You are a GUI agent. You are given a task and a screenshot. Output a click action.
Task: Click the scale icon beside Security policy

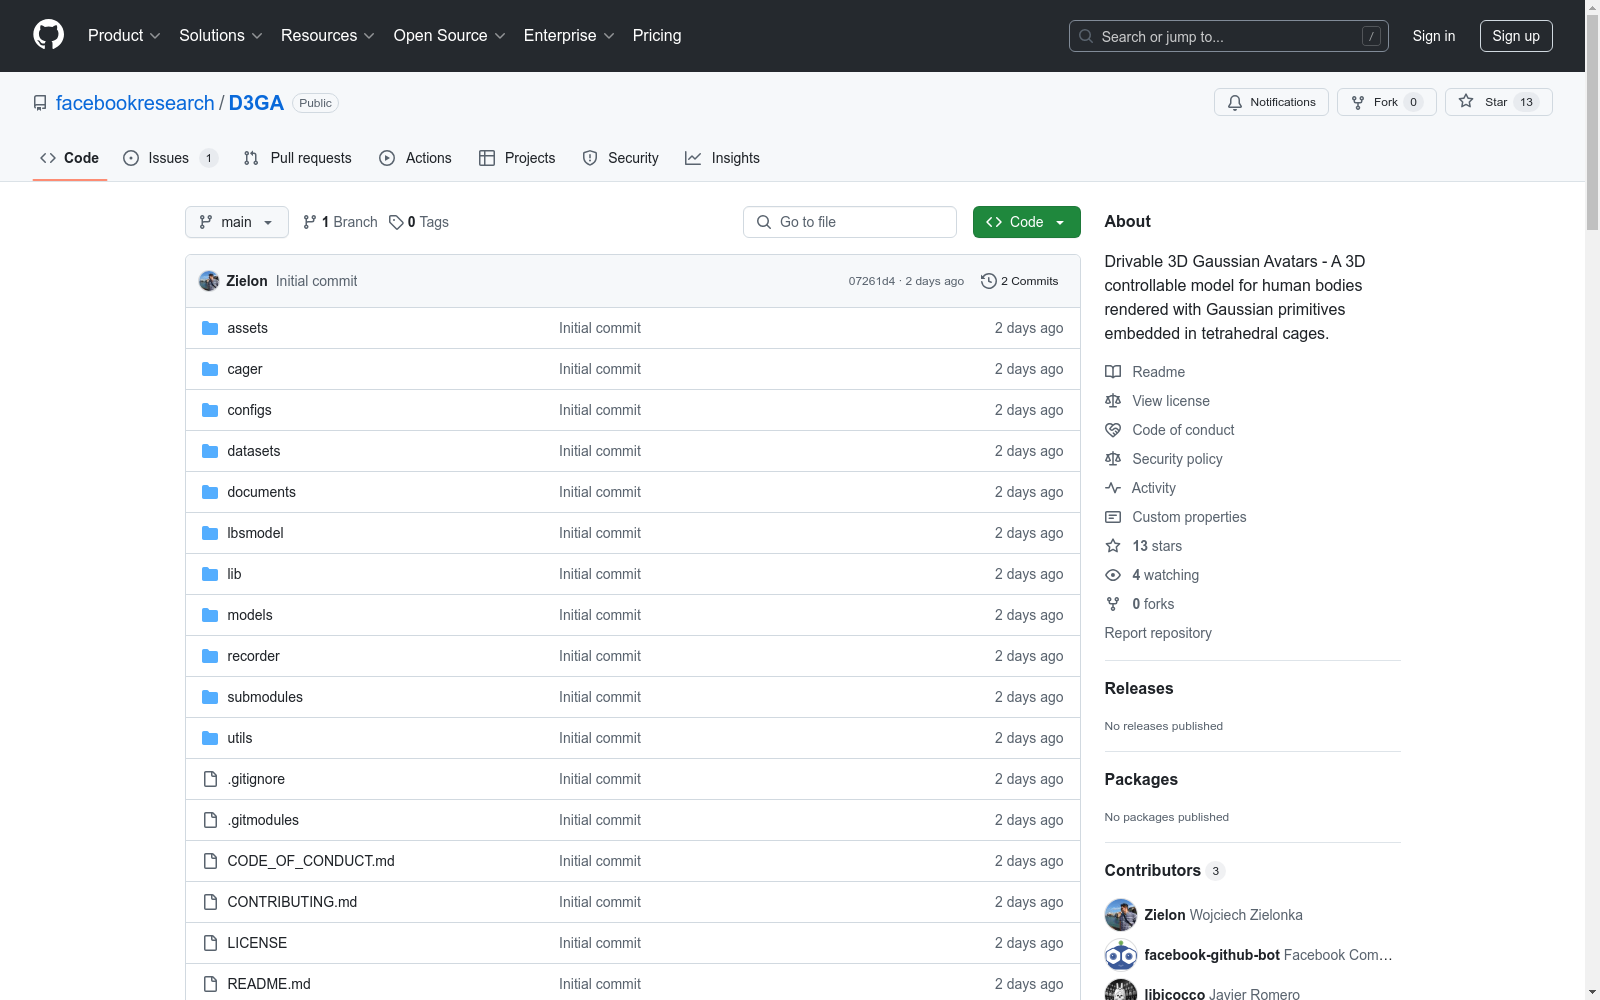1113,459
